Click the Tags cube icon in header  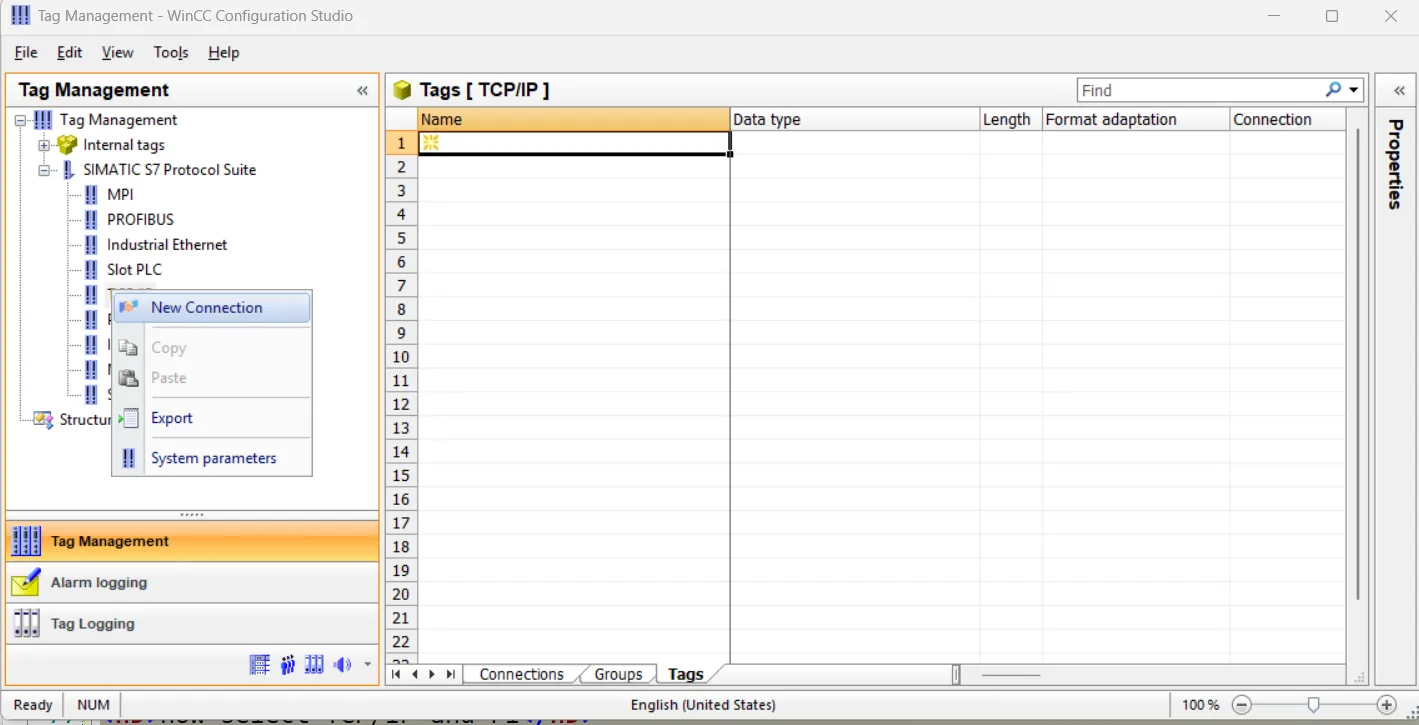click(402, 90)
